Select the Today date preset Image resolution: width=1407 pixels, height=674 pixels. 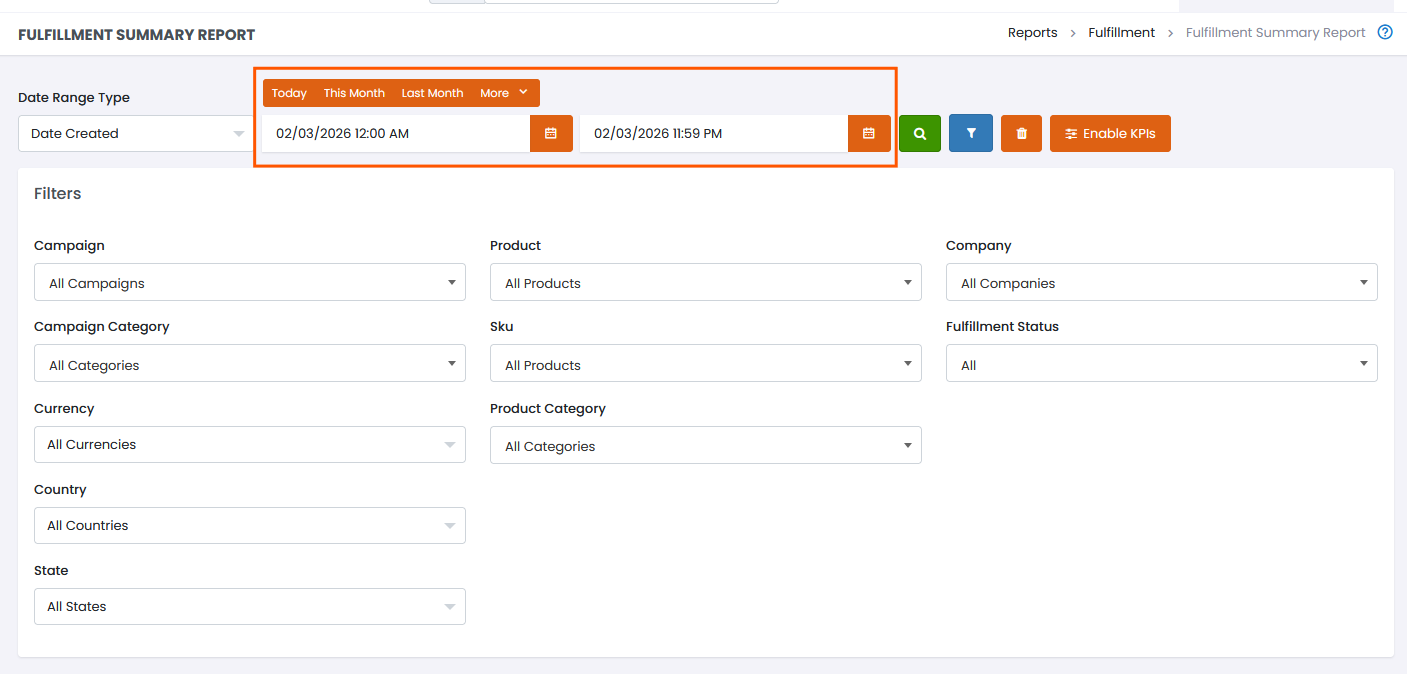click(289, 93)
